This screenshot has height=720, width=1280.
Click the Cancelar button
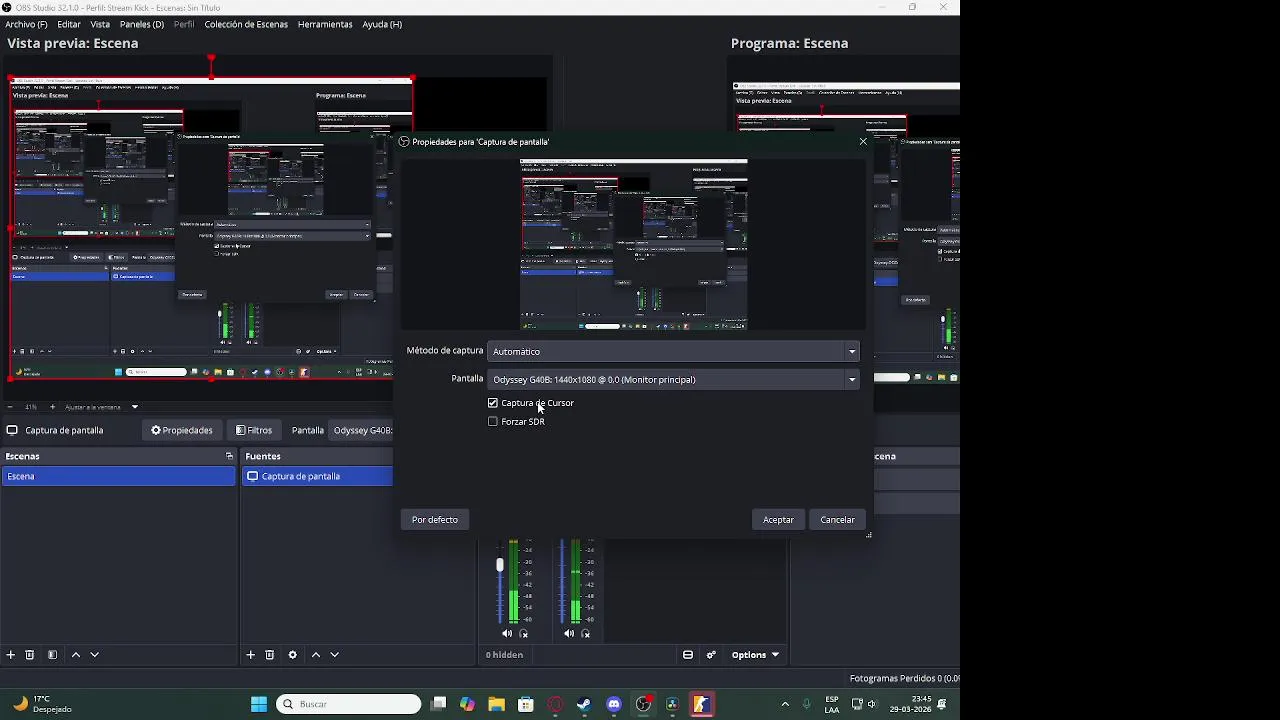[837, 520]
